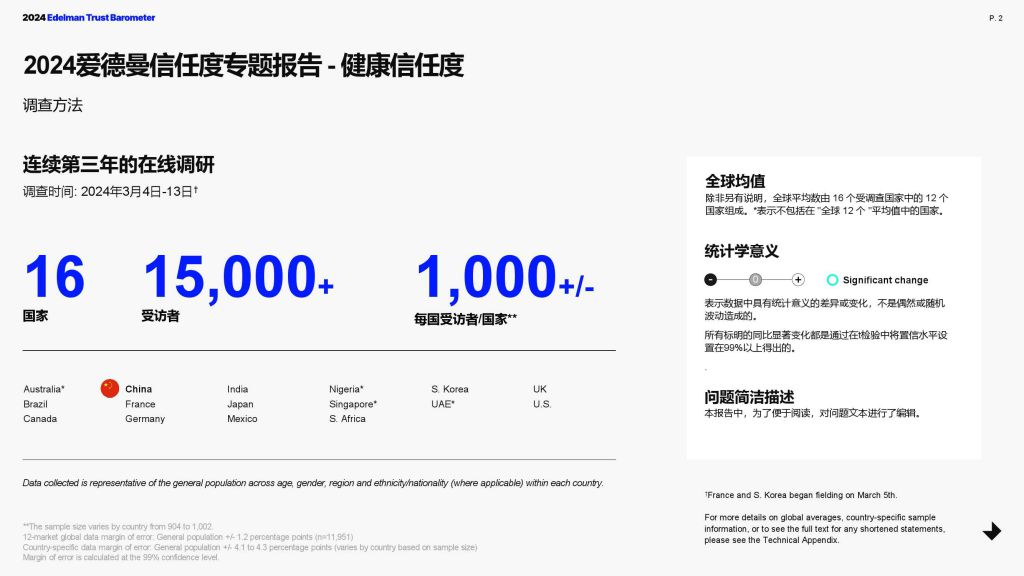
Task: Click the teal Significant change ring
Action: tap(832, 280)
